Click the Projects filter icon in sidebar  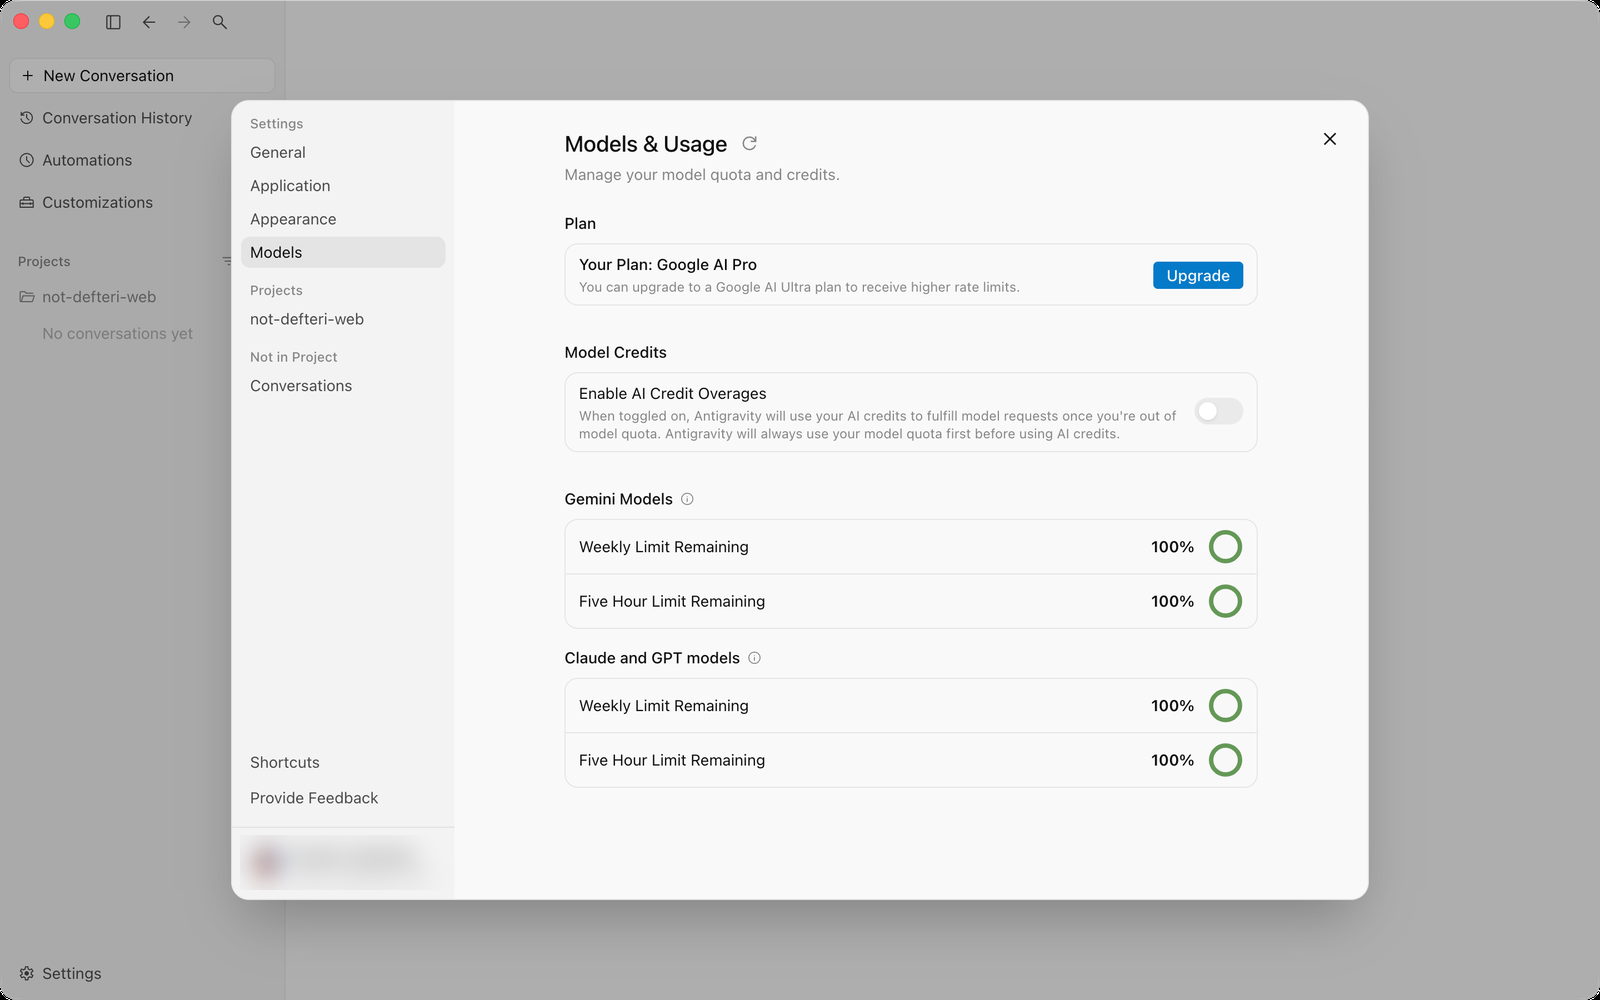coord(227,261)
